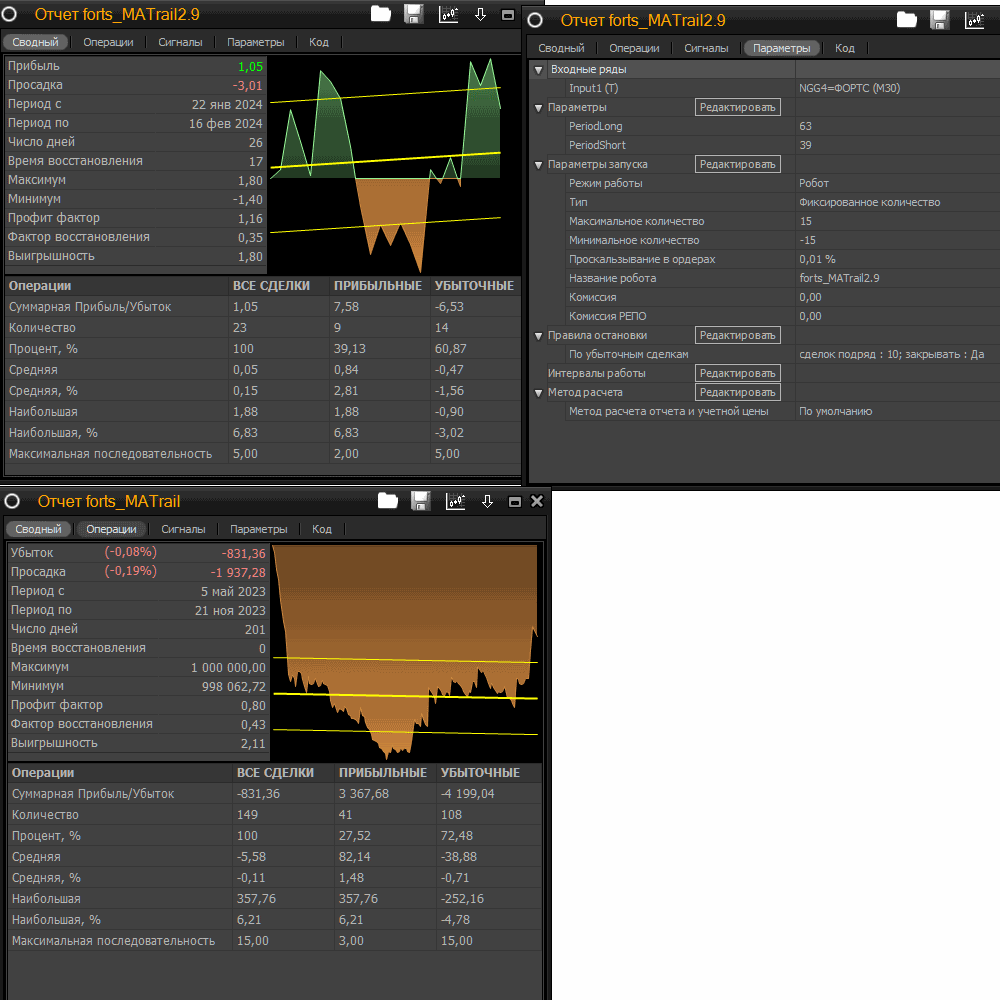Click the down arrow icon in the bottom forts_MATrail header
This screenshot has height=1000, width=1000.
tap(488, 501)
